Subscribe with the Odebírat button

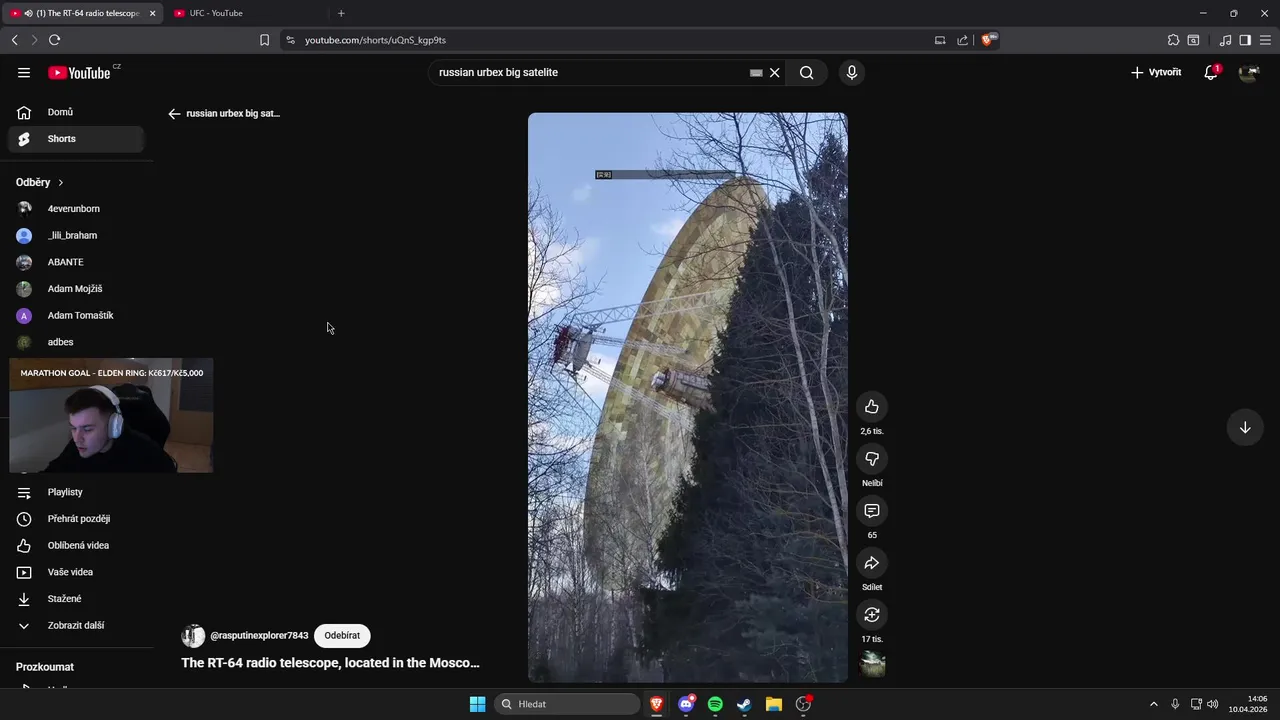point(342,636)
